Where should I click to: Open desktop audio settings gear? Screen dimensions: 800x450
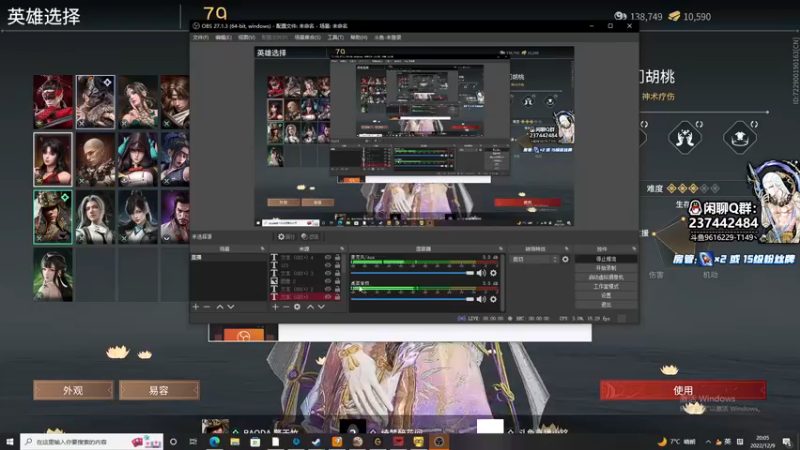coord(493,299)
